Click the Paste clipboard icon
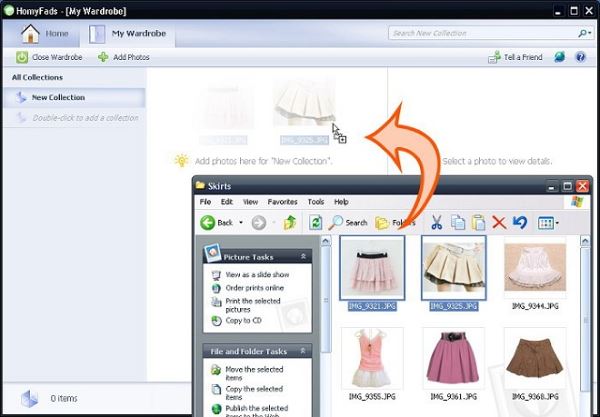This screenshot has height=417, width=600. 478,223
